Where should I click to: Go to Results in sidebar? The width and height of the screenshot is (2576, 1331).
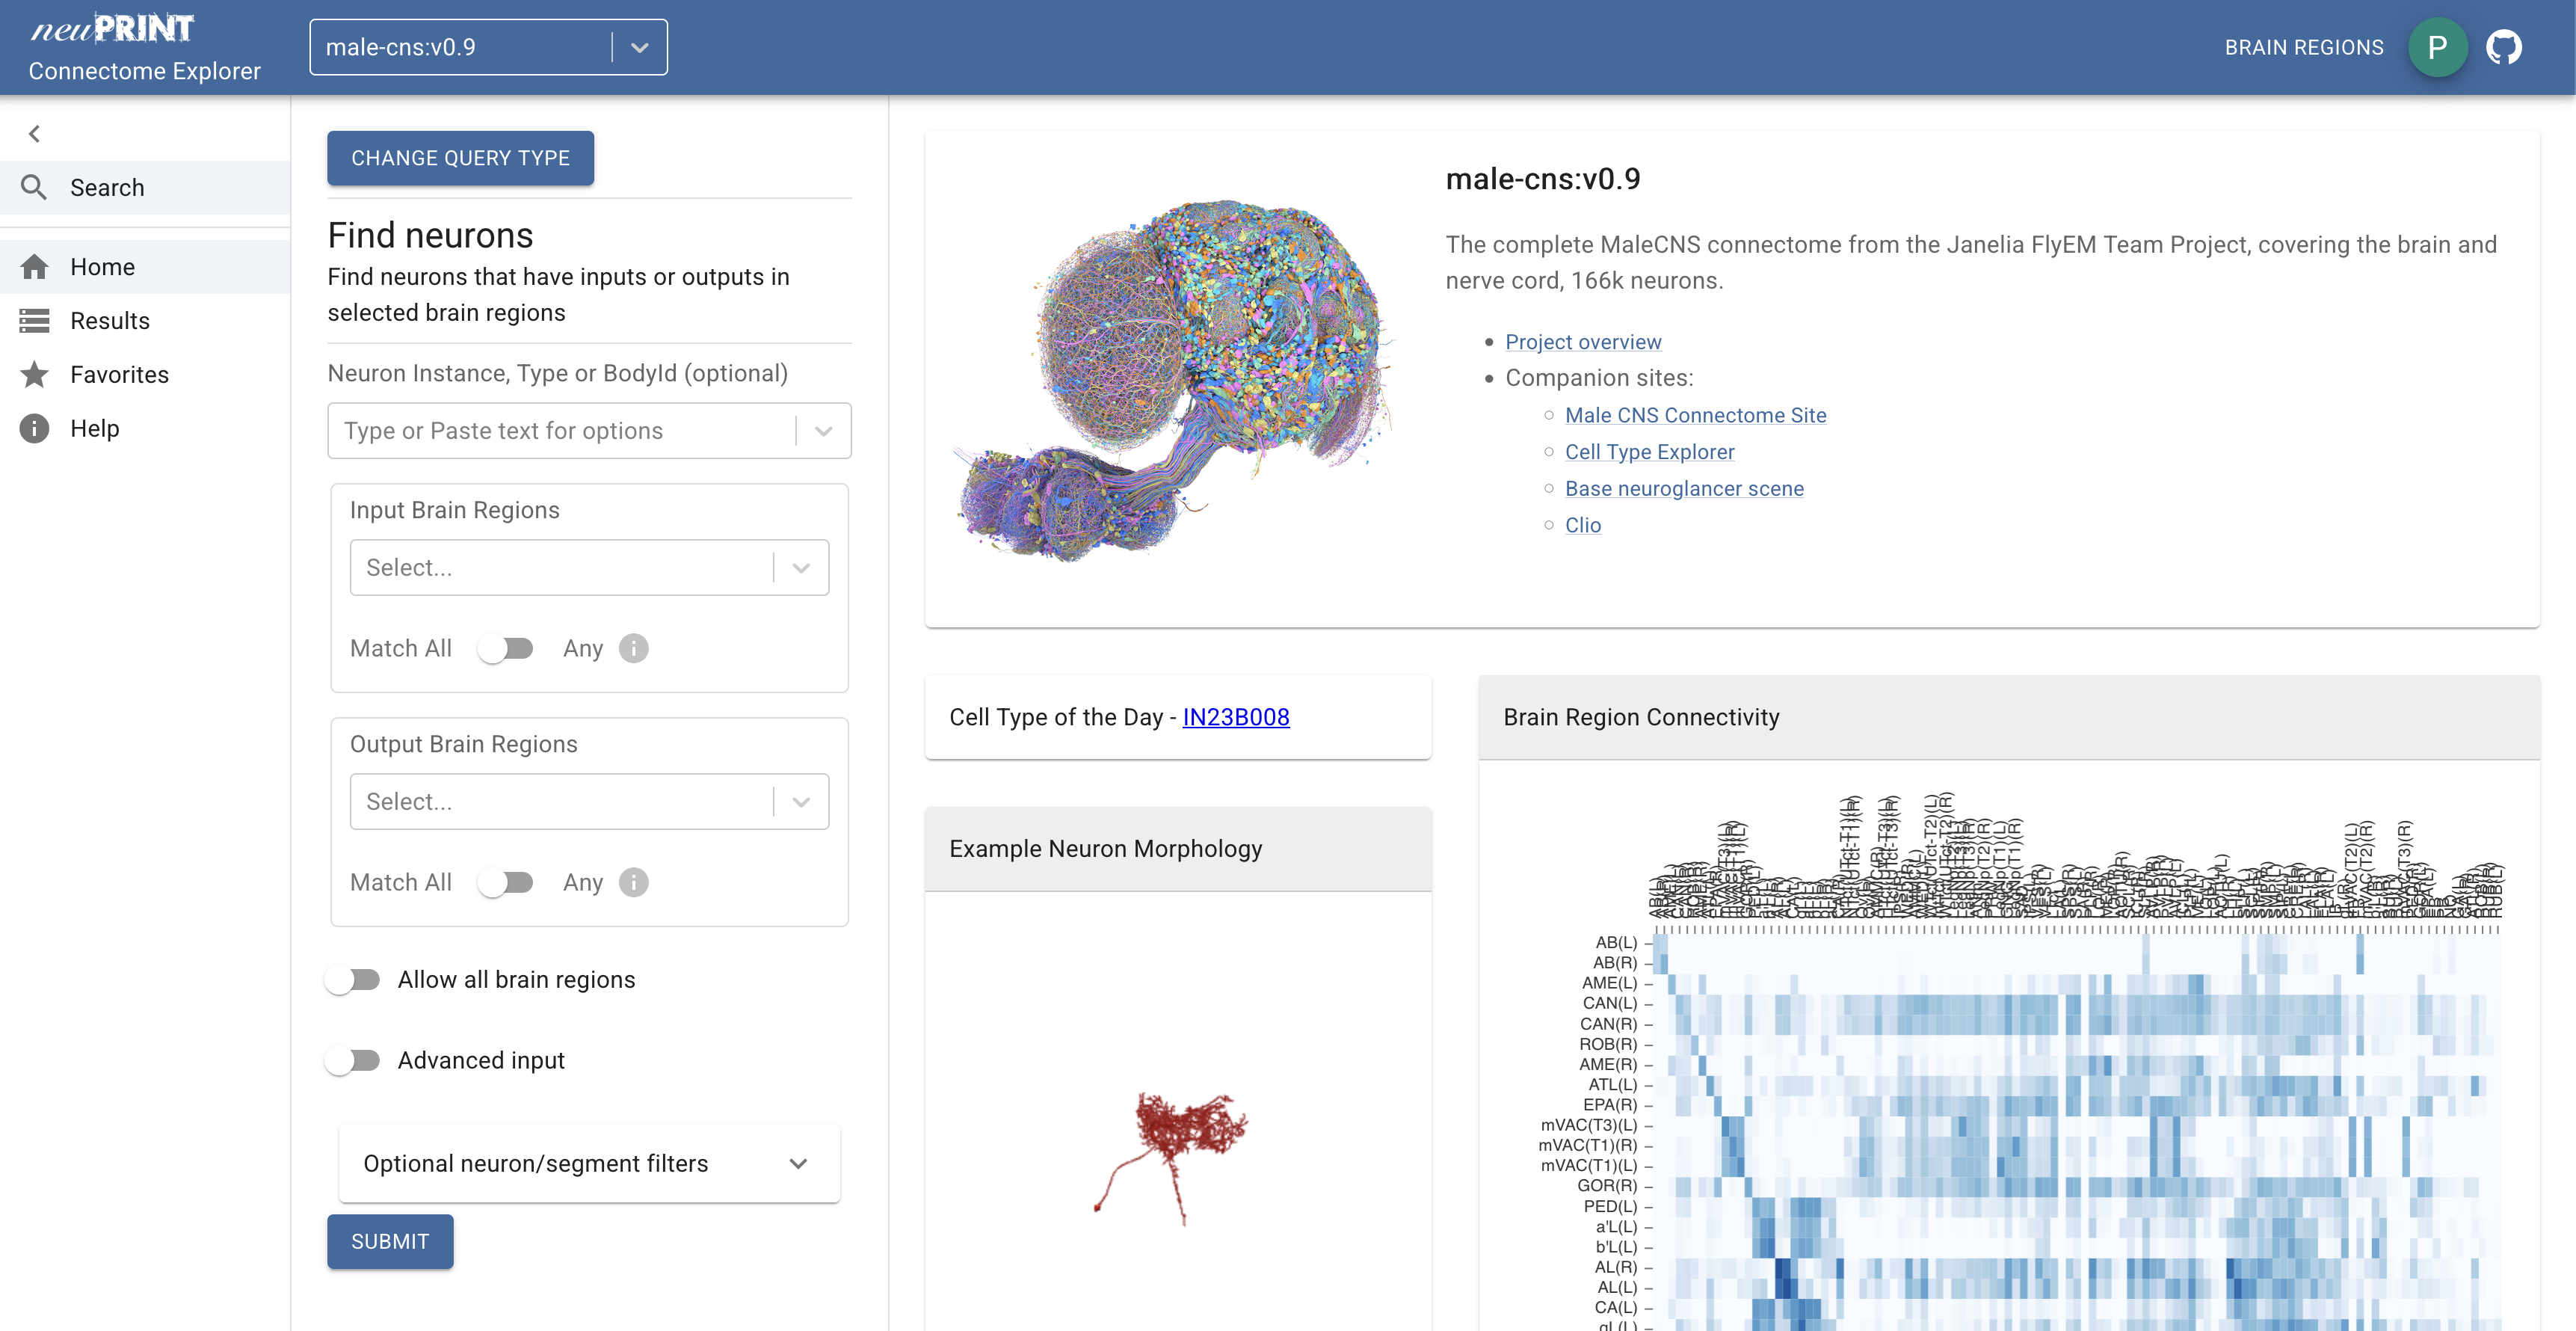(110, 320)
